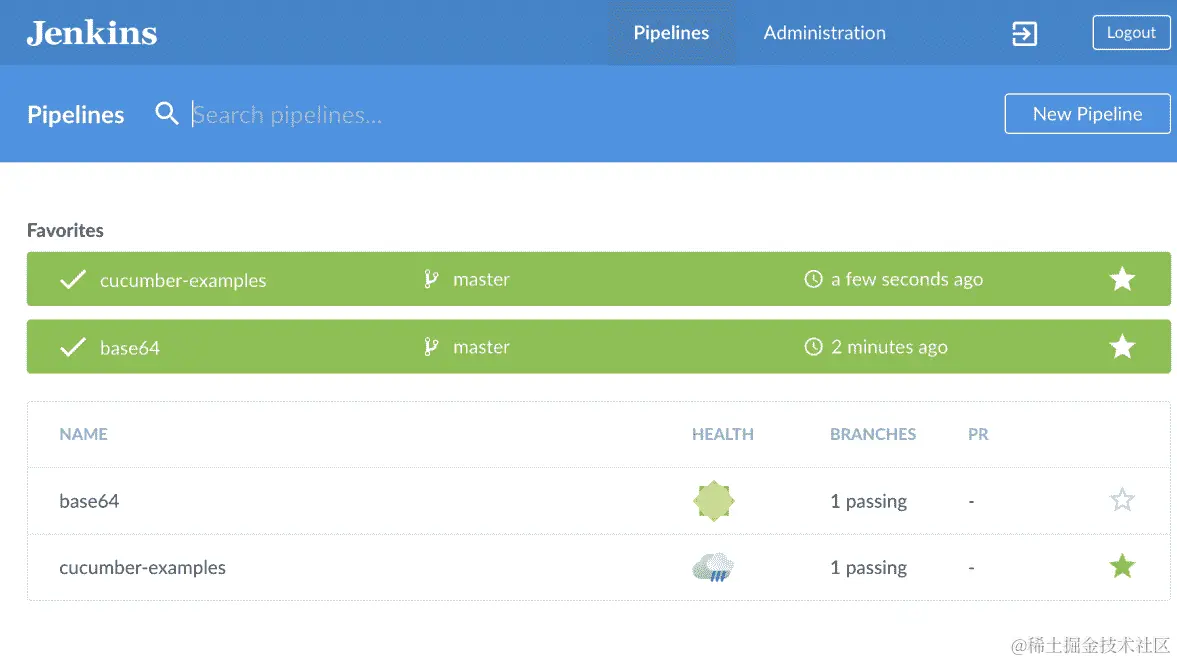Screen dimensions: 1177x662
Task: Favorite base64 with the outline star
Action: tap(1121, 500)
